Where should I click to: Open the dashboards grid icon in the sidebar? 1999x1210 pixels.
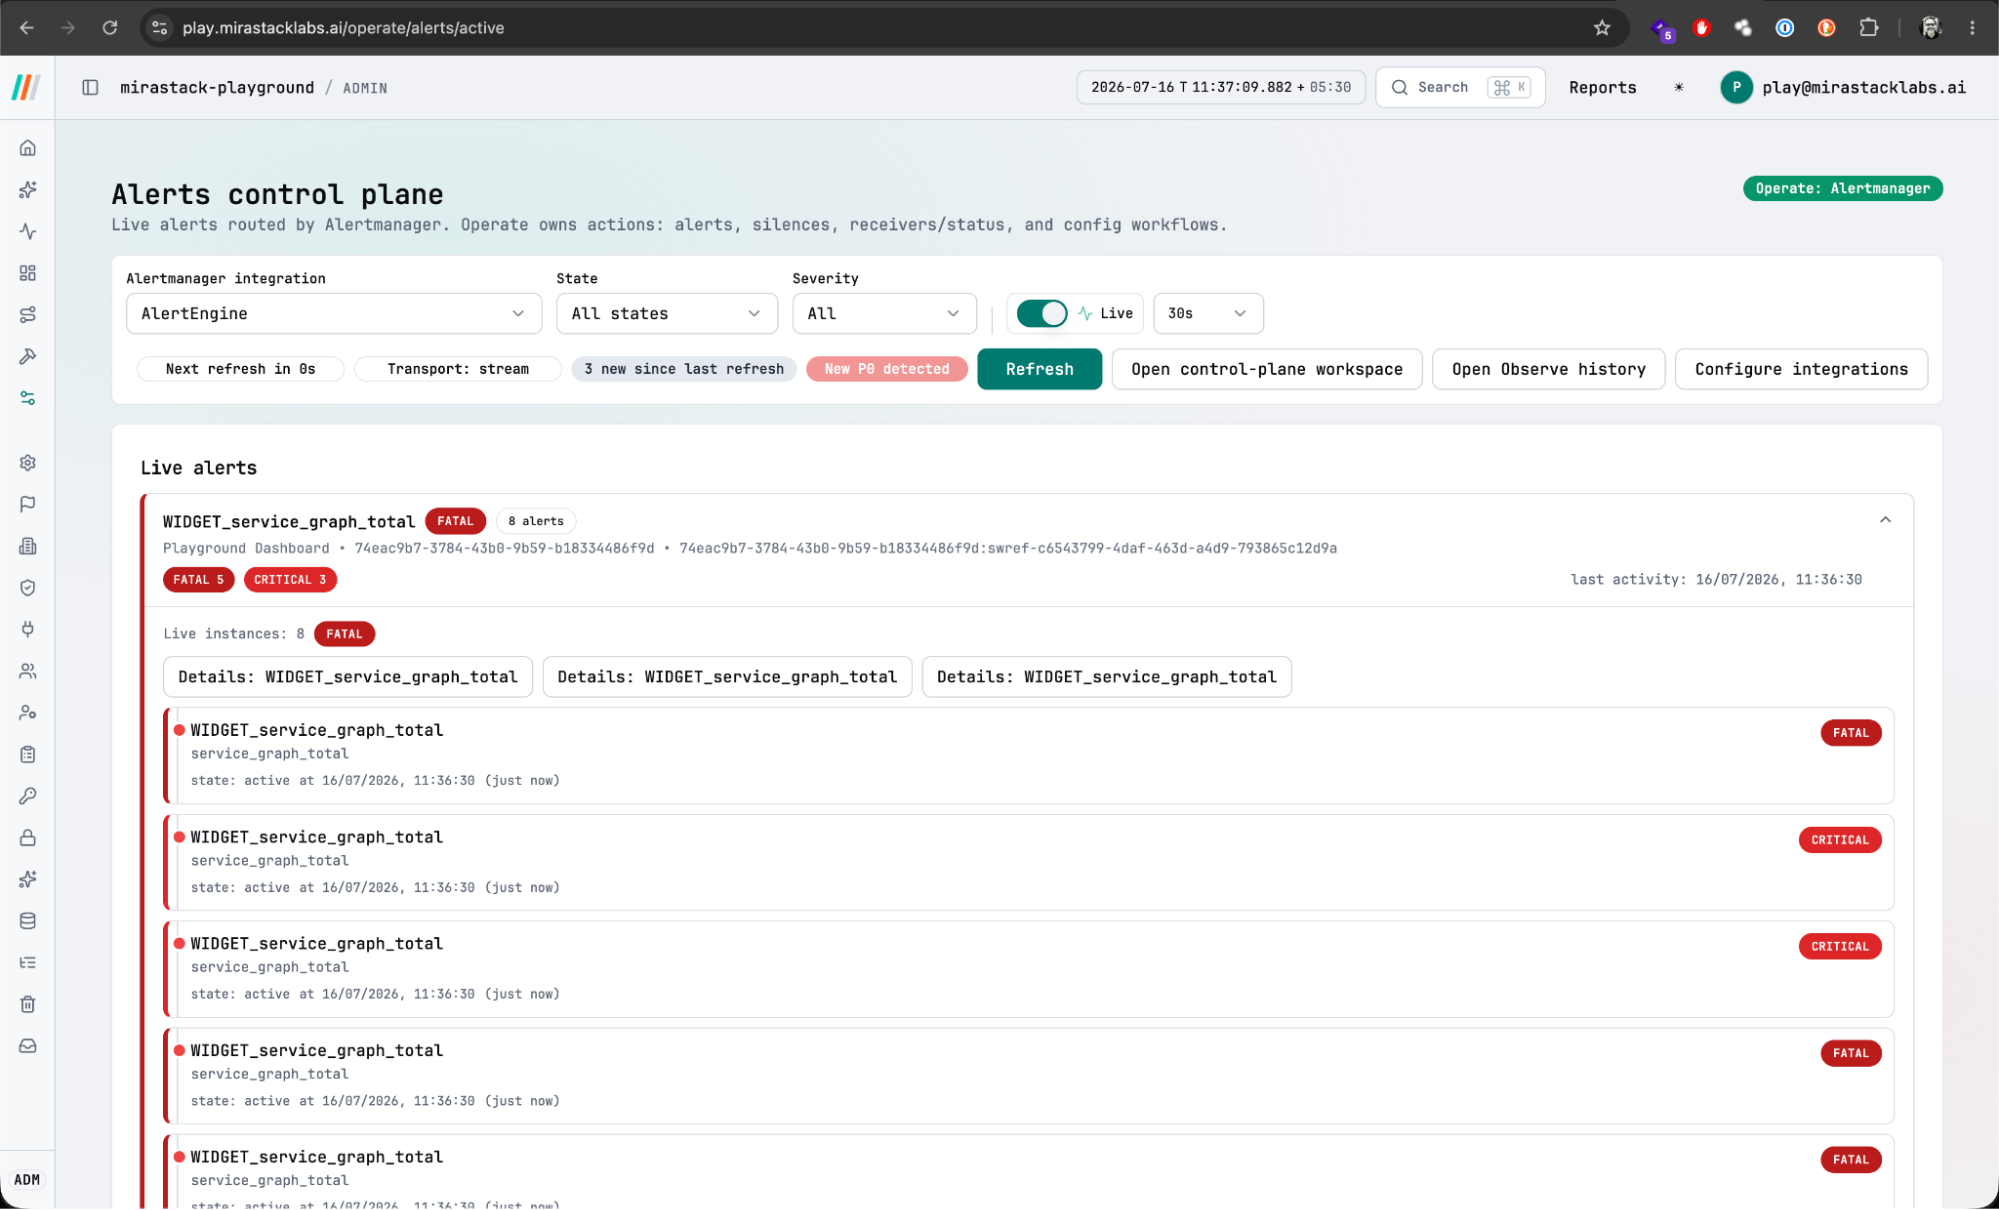28,273
